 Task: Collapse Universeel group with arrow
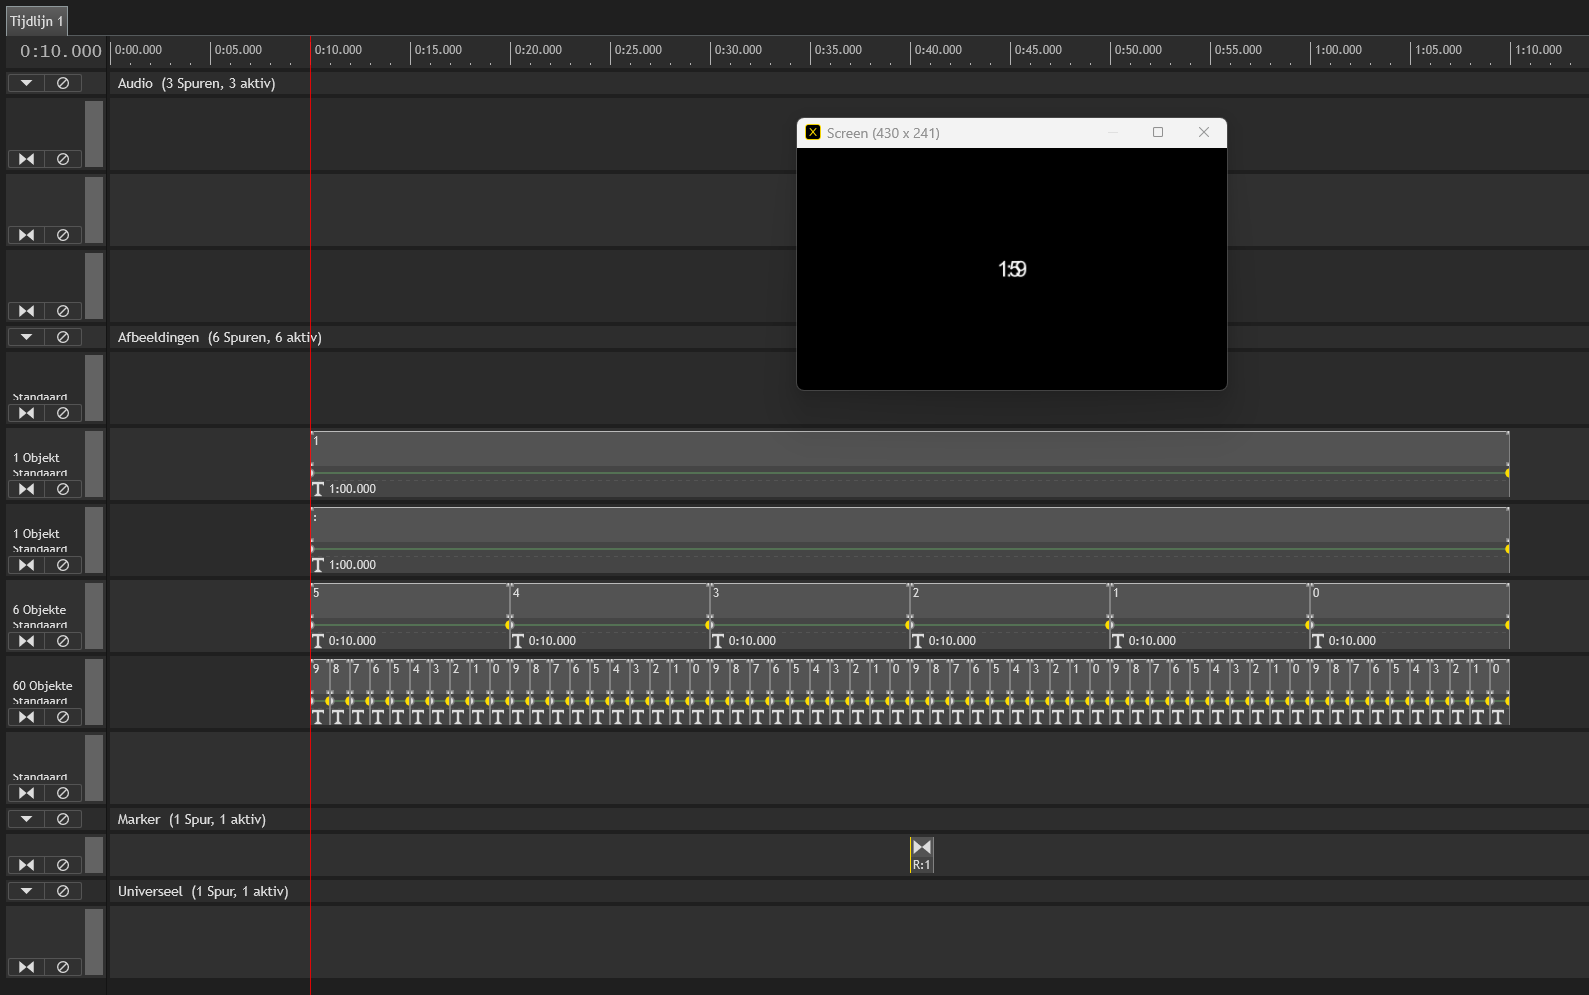tap(26, 891)
